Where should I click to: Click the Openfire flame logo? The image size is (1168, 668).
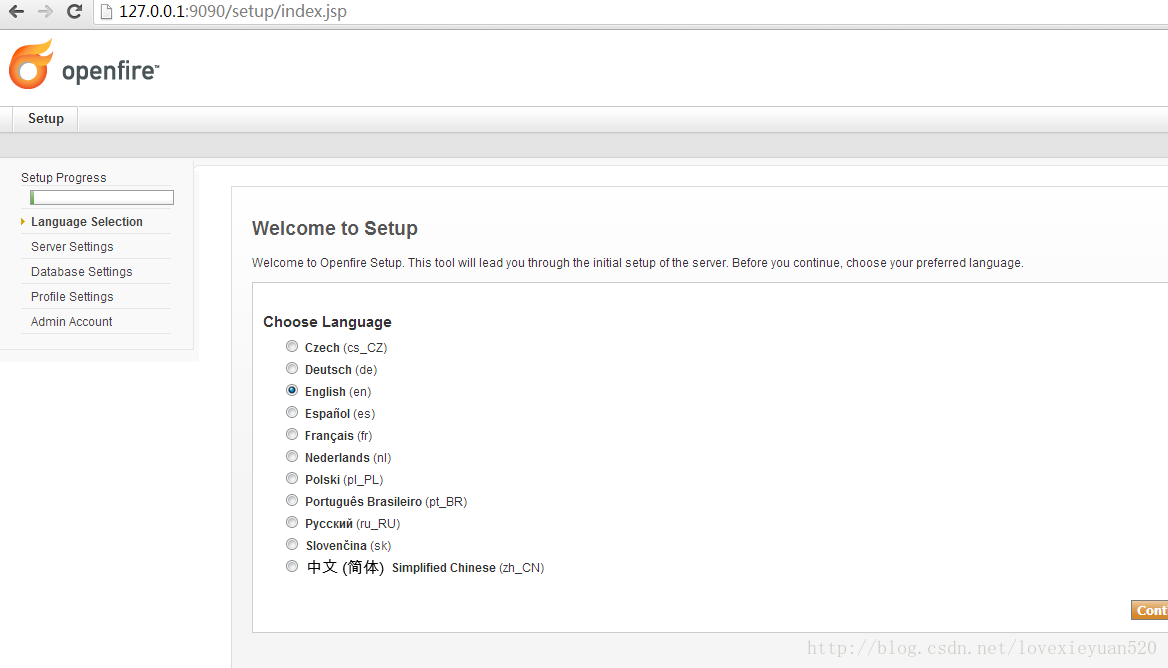[x=31, y=64]
